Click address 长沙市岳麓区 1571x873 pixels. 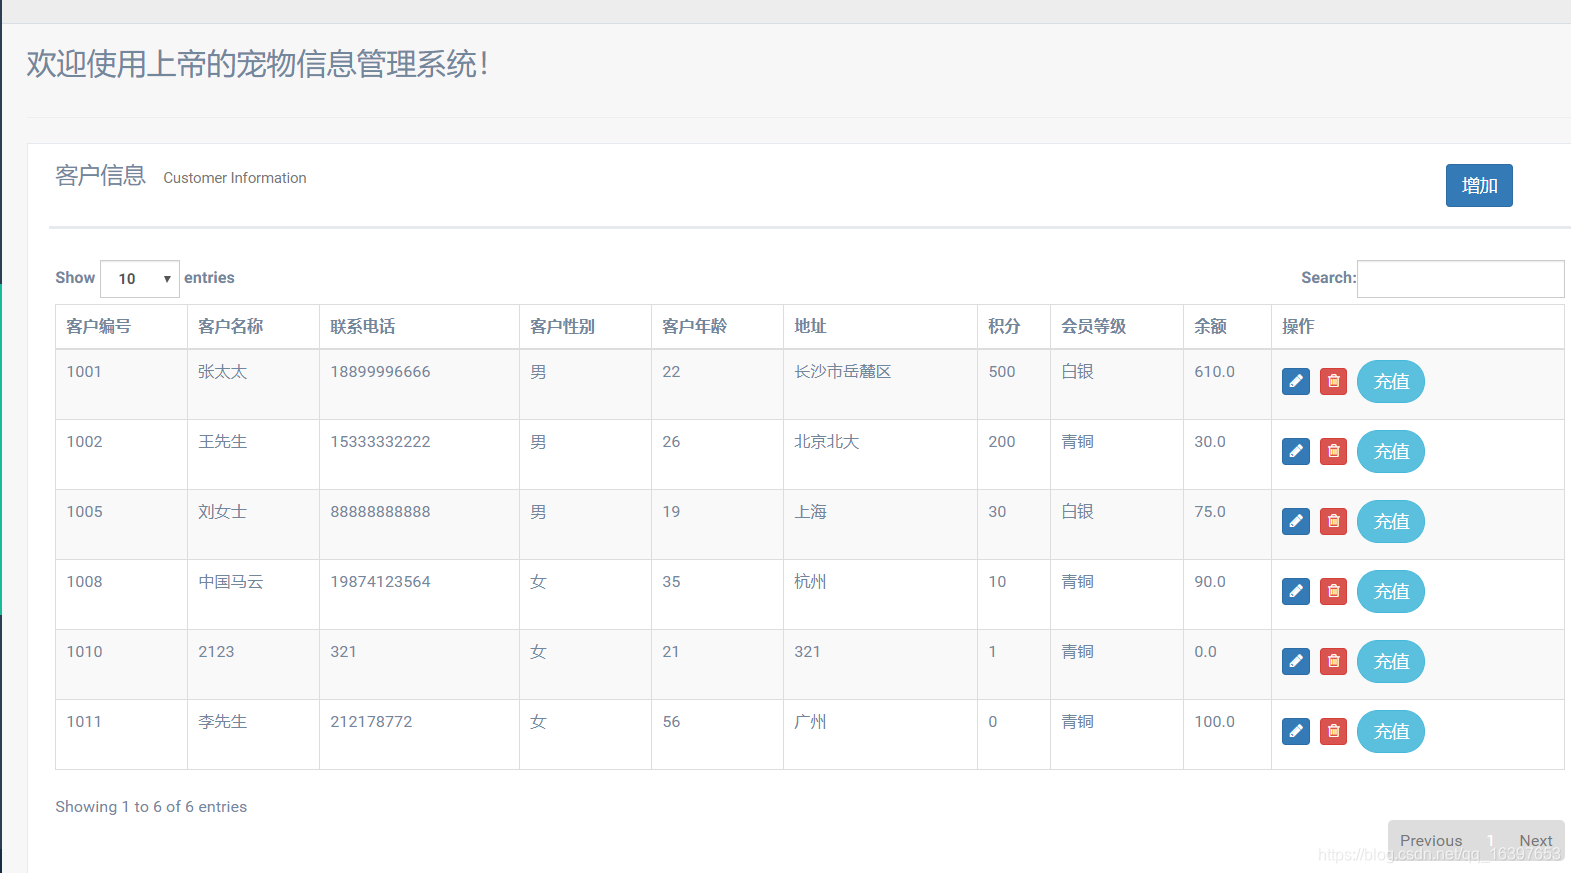(842, 372)
